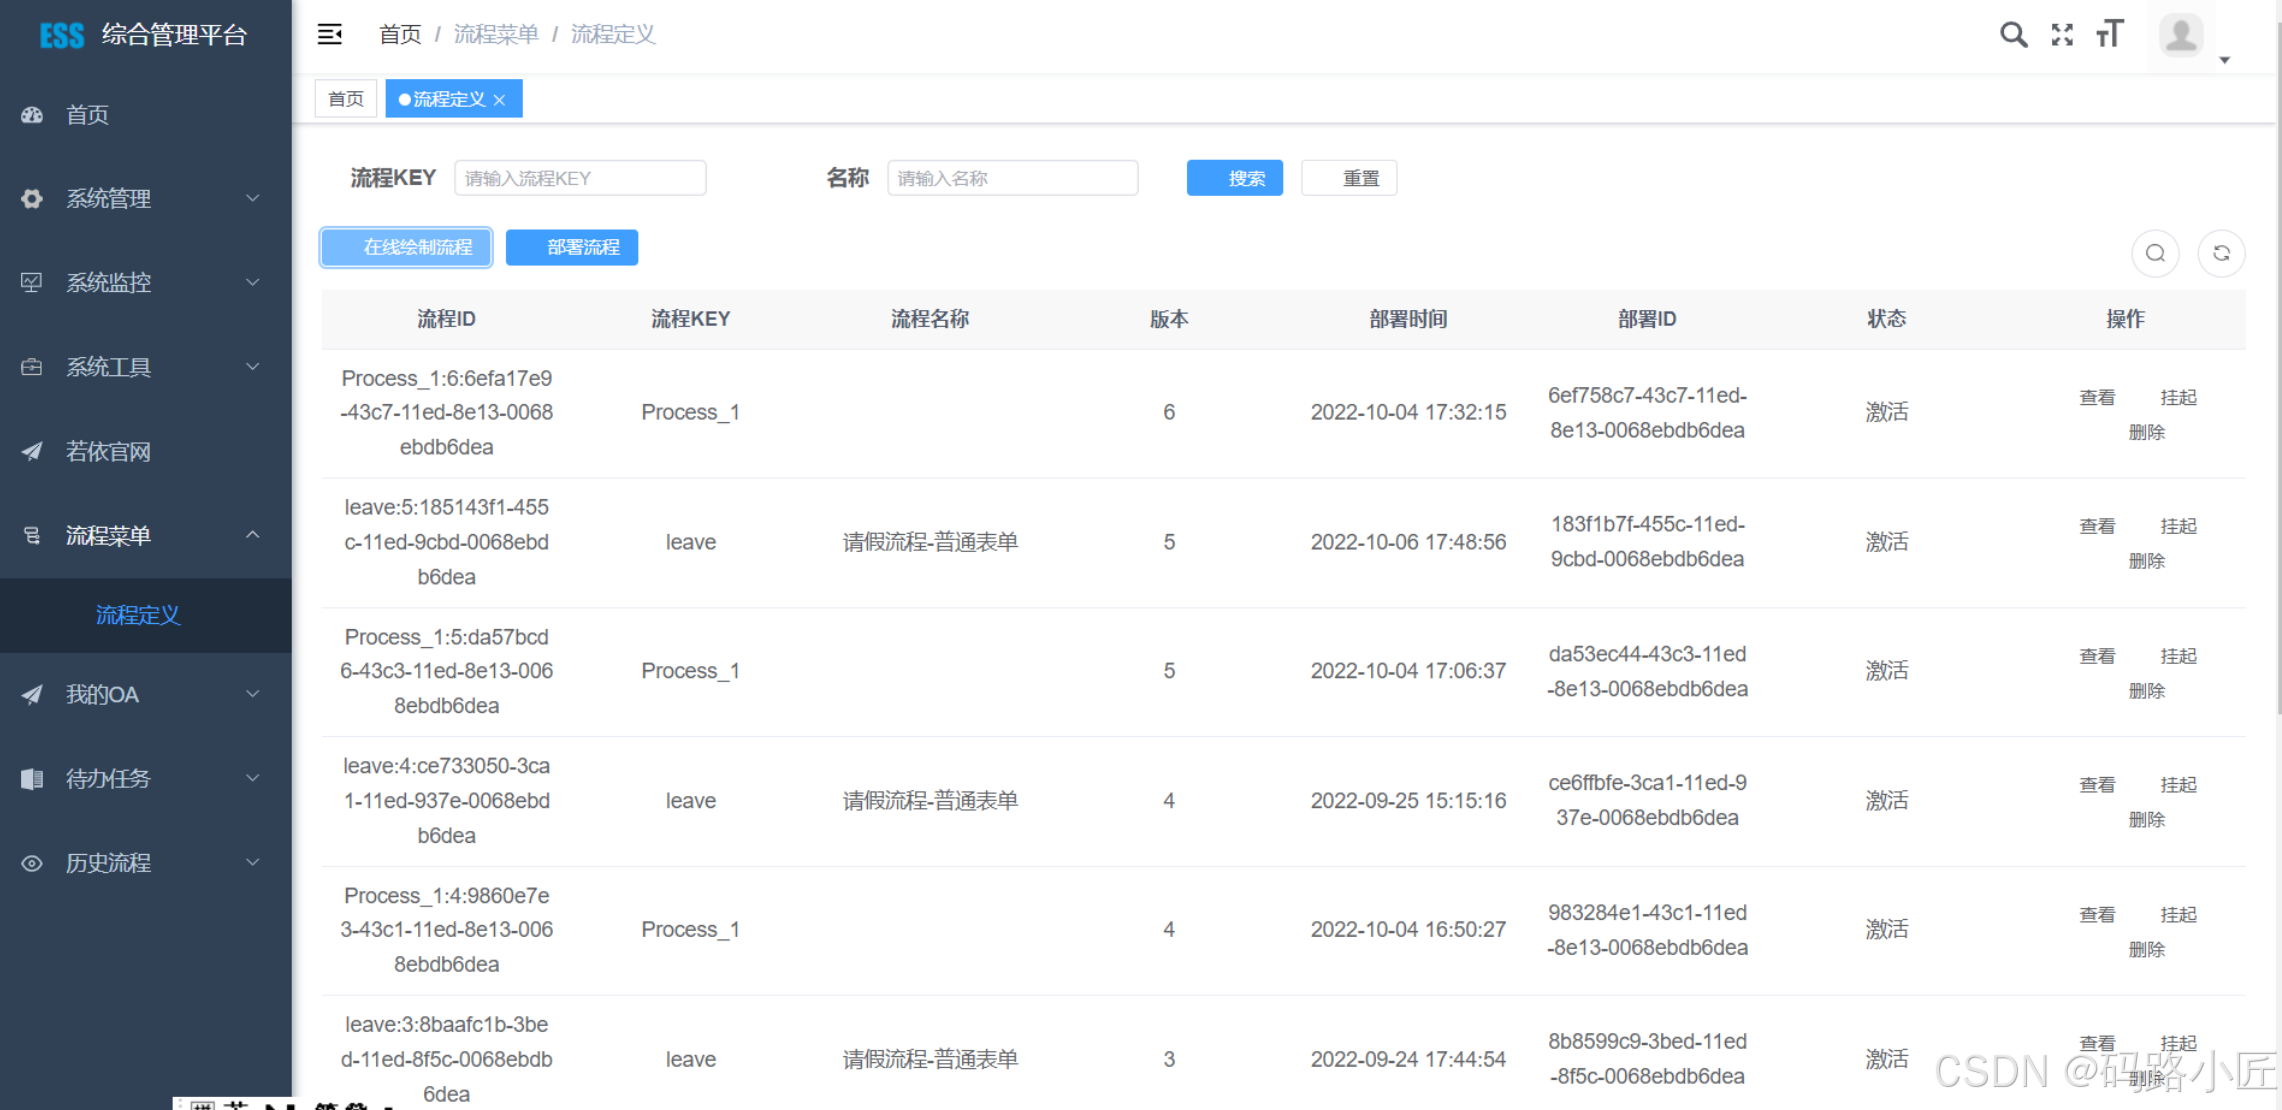Switch to the 首页 tab
The height and width of the screenshot is (1110, 2282).
click(x=345, y=98)
